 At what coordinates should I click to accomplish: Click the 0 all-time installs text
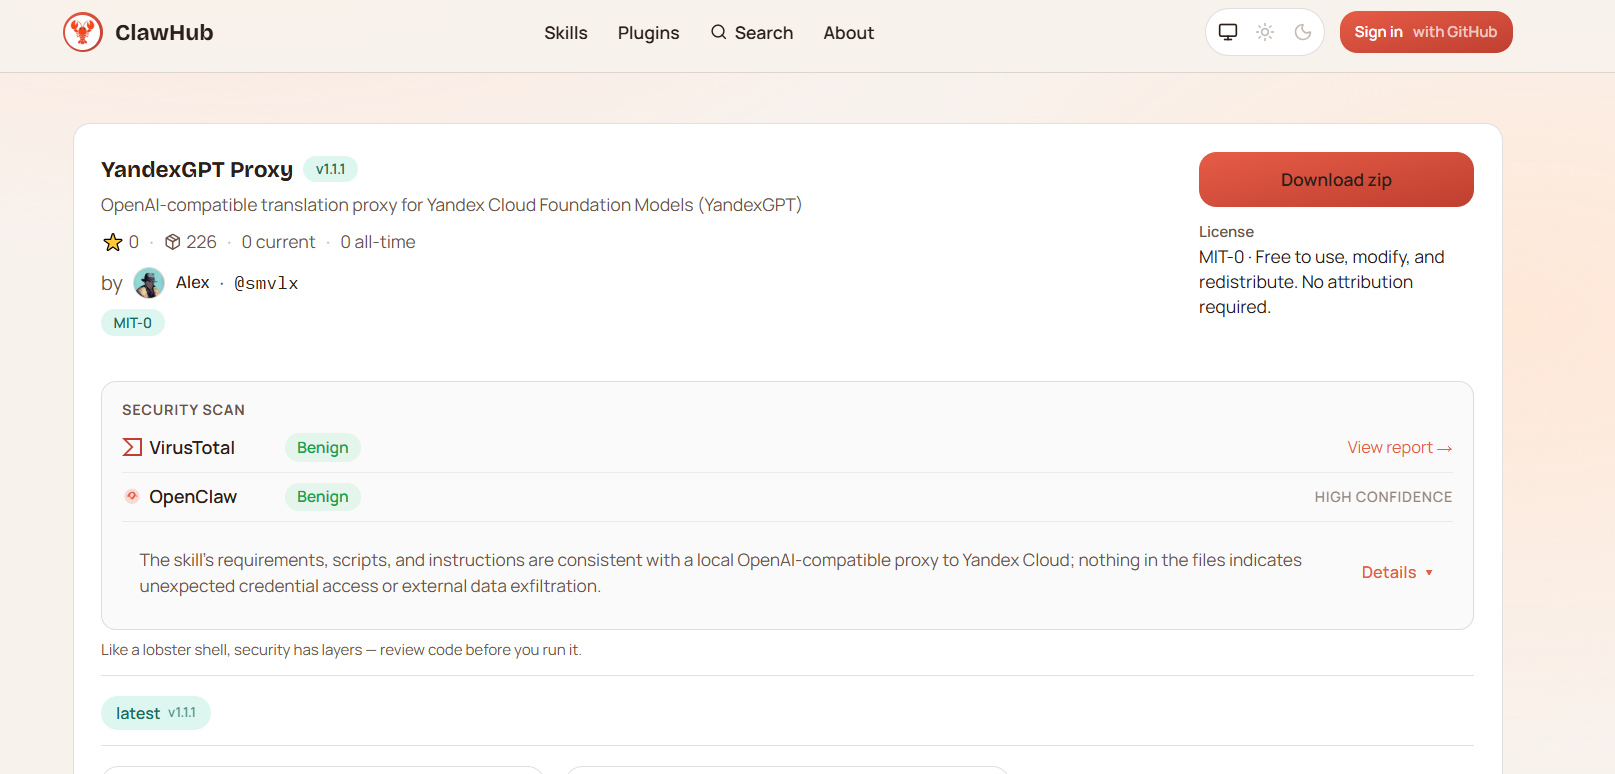coord(378,242)
